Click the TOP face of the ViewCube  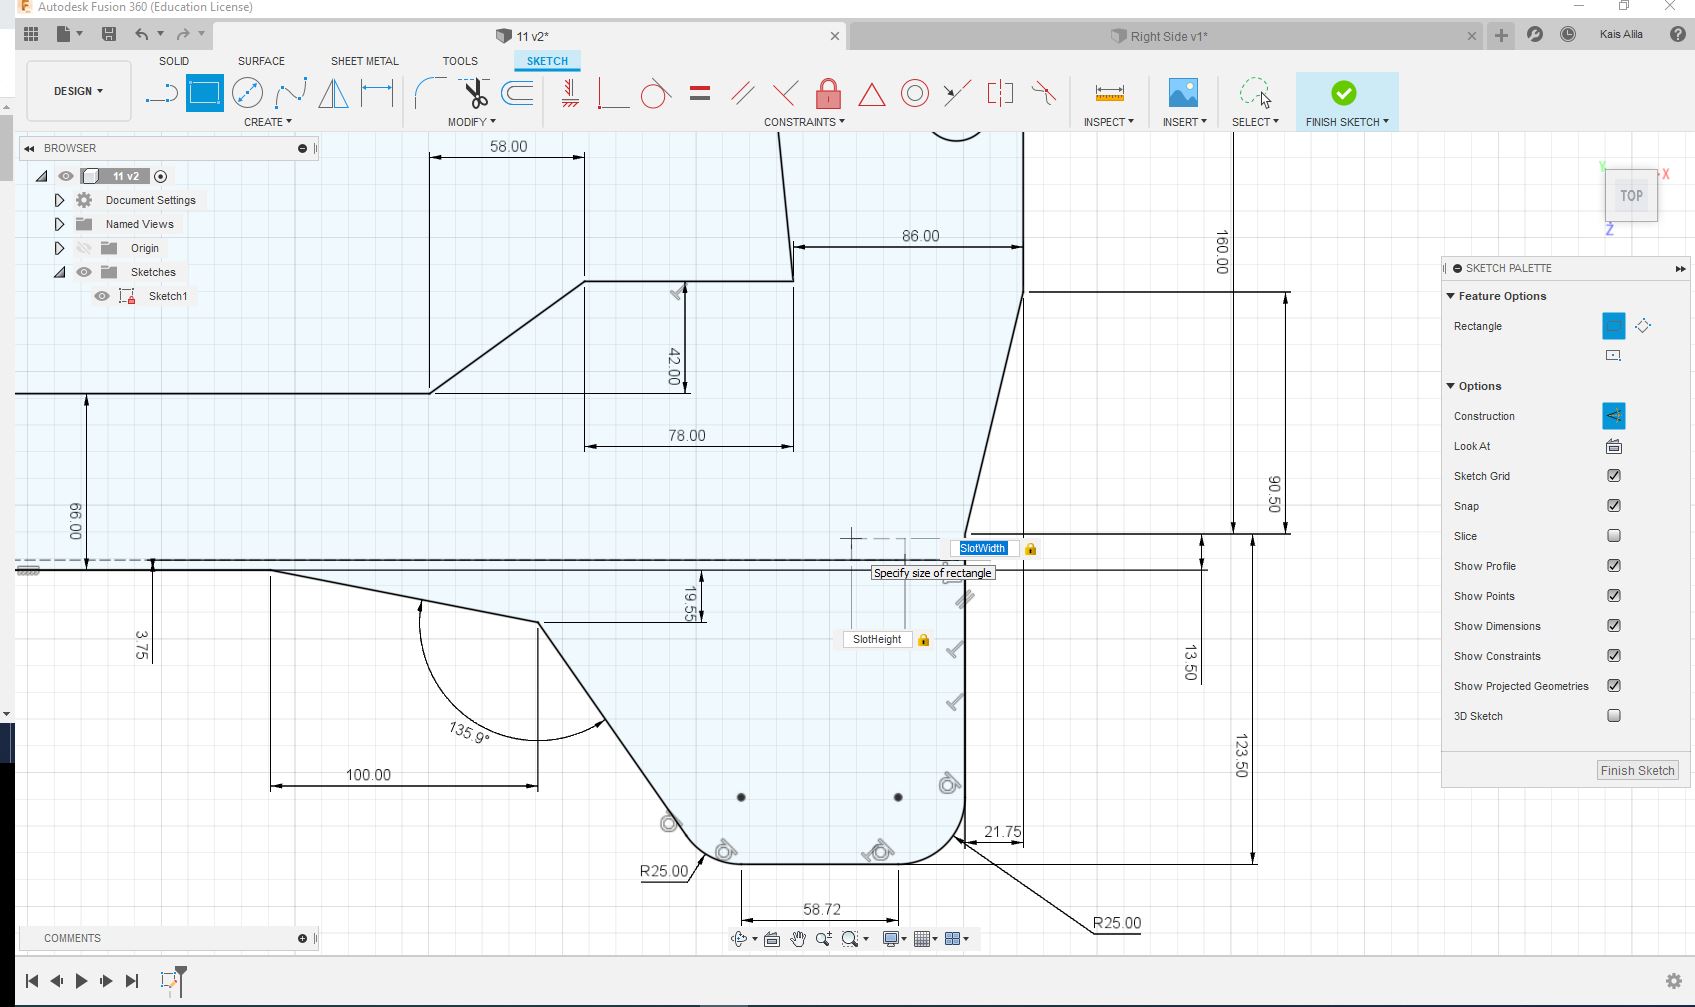pos(1631,196)
